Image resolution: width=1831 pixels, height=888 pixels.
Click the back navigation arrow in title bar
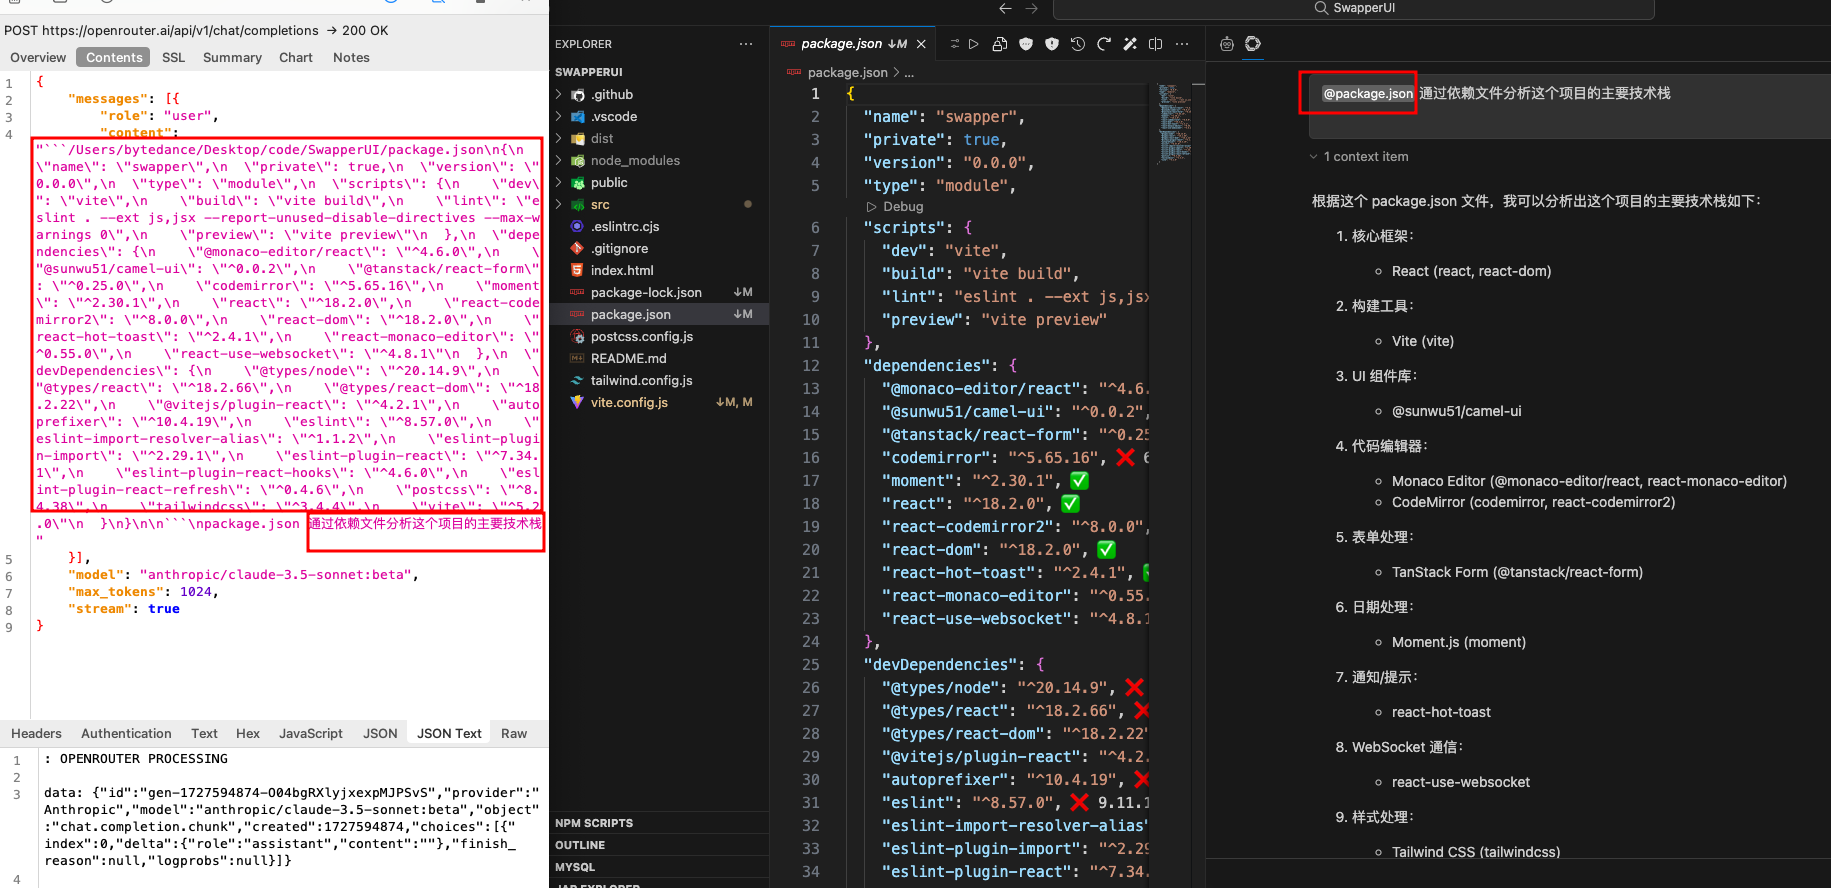pyautogui.click(x=1005, y=8)
